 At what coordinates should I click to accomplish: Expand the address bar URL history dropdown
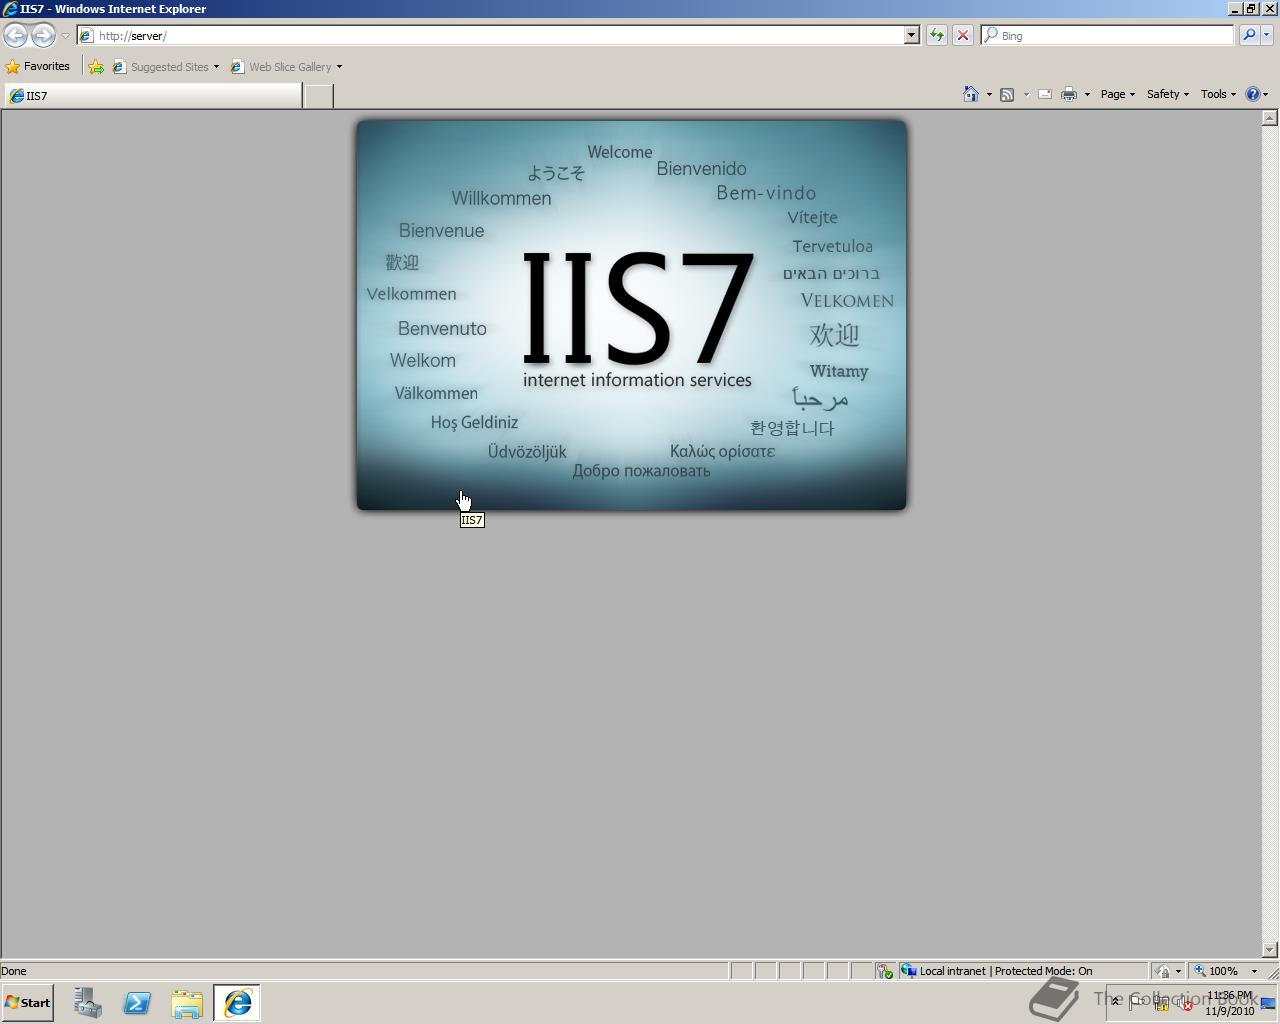tap(911, 35)
